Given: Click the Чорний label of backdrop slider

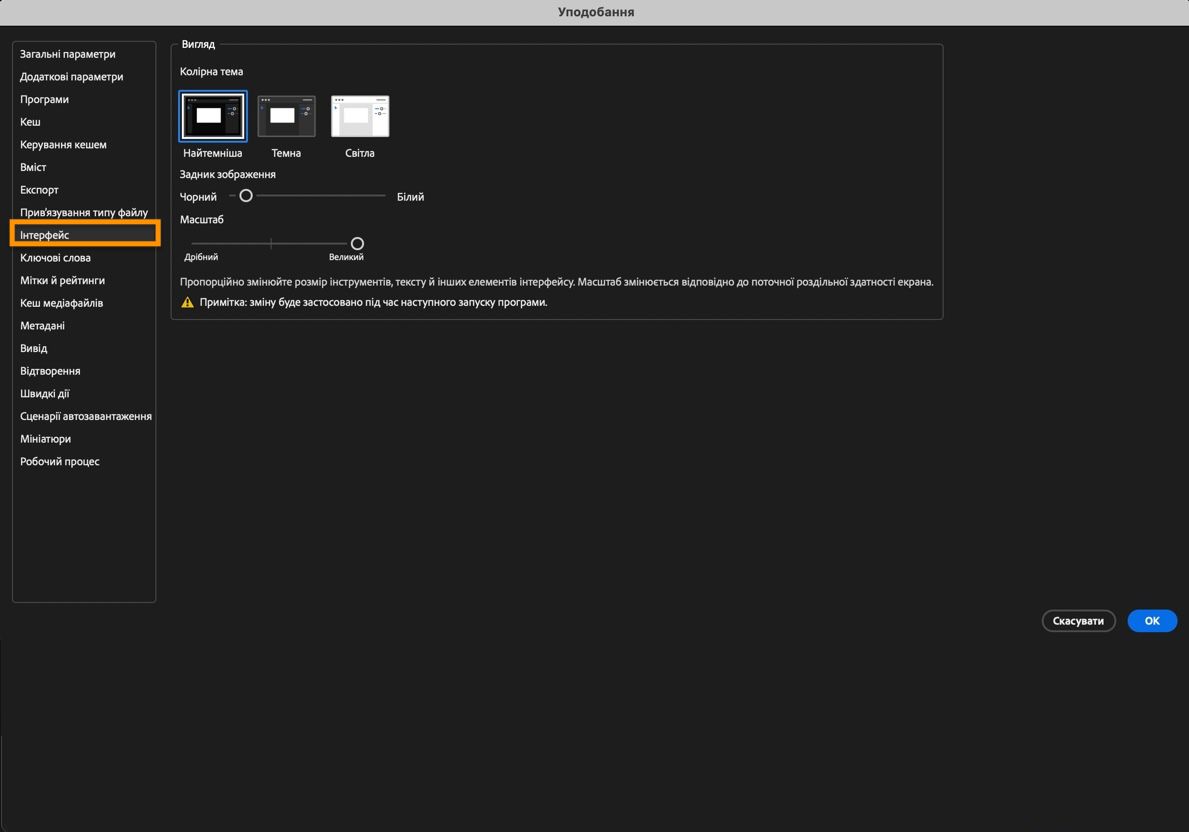Looking at the screenshot, I should tap(198, 197).
